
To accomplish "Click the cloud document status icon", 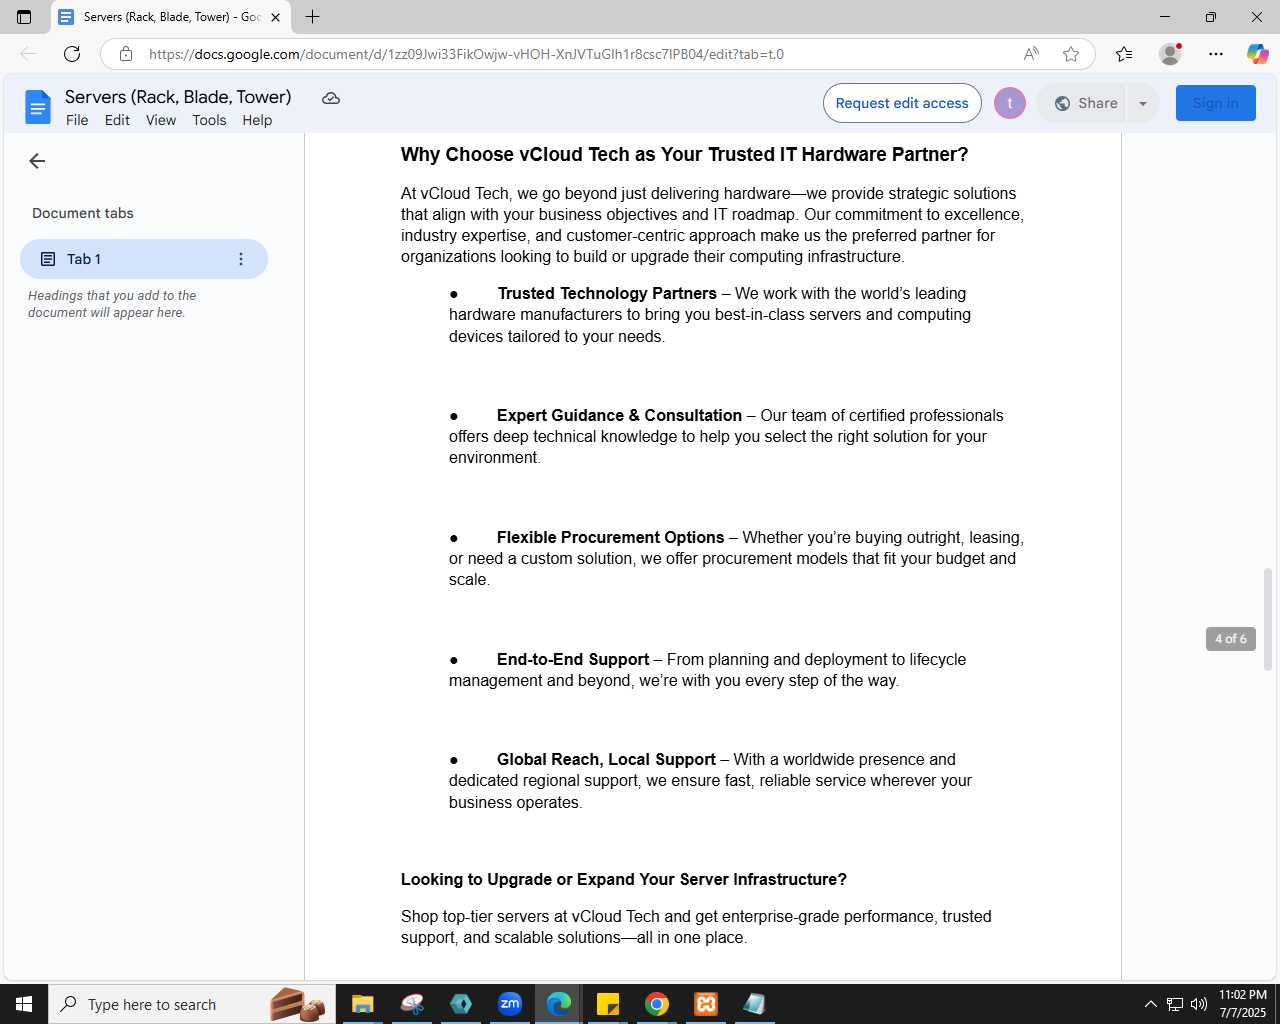I will [331, 98].
